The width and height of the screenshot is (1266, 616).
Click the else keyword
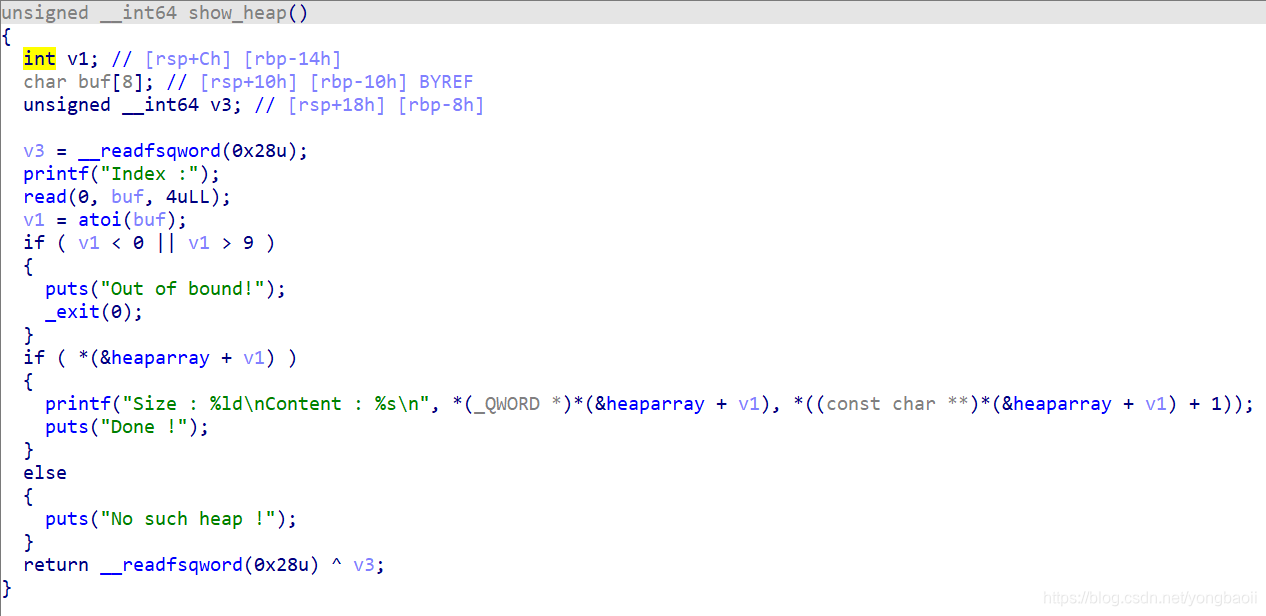(x=45, y=473)
